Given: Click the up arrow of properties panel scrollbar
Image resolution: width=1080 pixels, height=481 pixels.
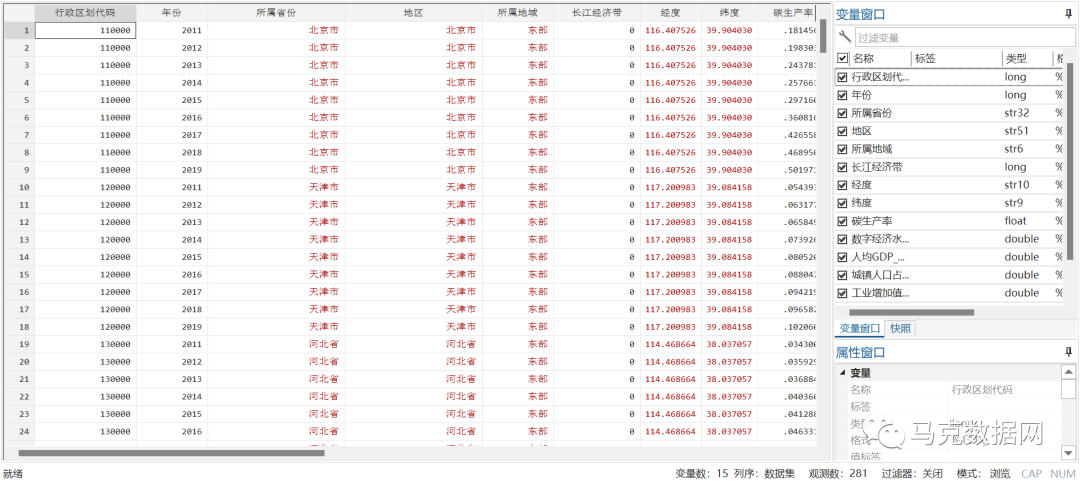Looking at the screenshot, I should click(1068, 371).
